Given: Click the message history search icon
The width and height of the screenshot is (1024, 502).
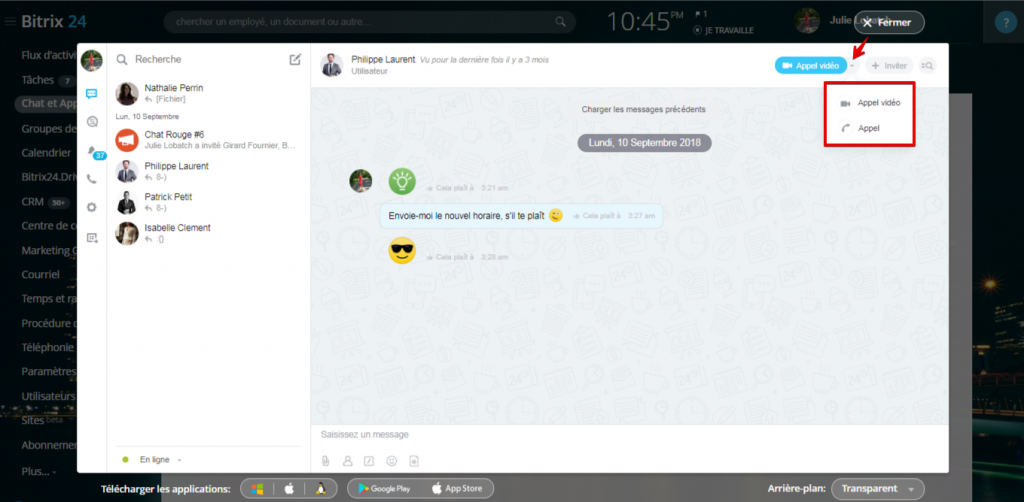Looking at the screenshot, I should pyautogui.click(x=928, y=65).
